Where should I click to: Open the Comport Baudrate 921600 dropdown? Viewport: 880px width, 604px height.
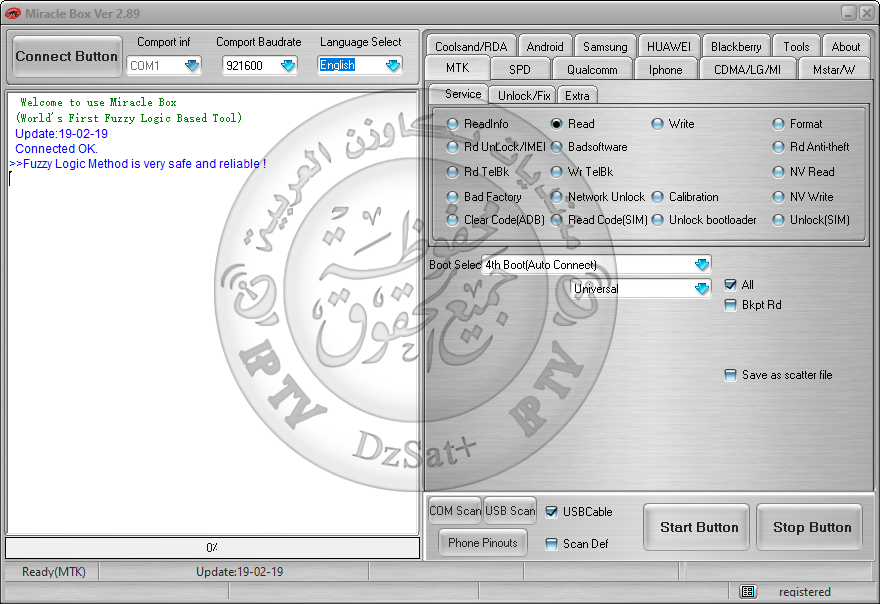click(288, 66)
